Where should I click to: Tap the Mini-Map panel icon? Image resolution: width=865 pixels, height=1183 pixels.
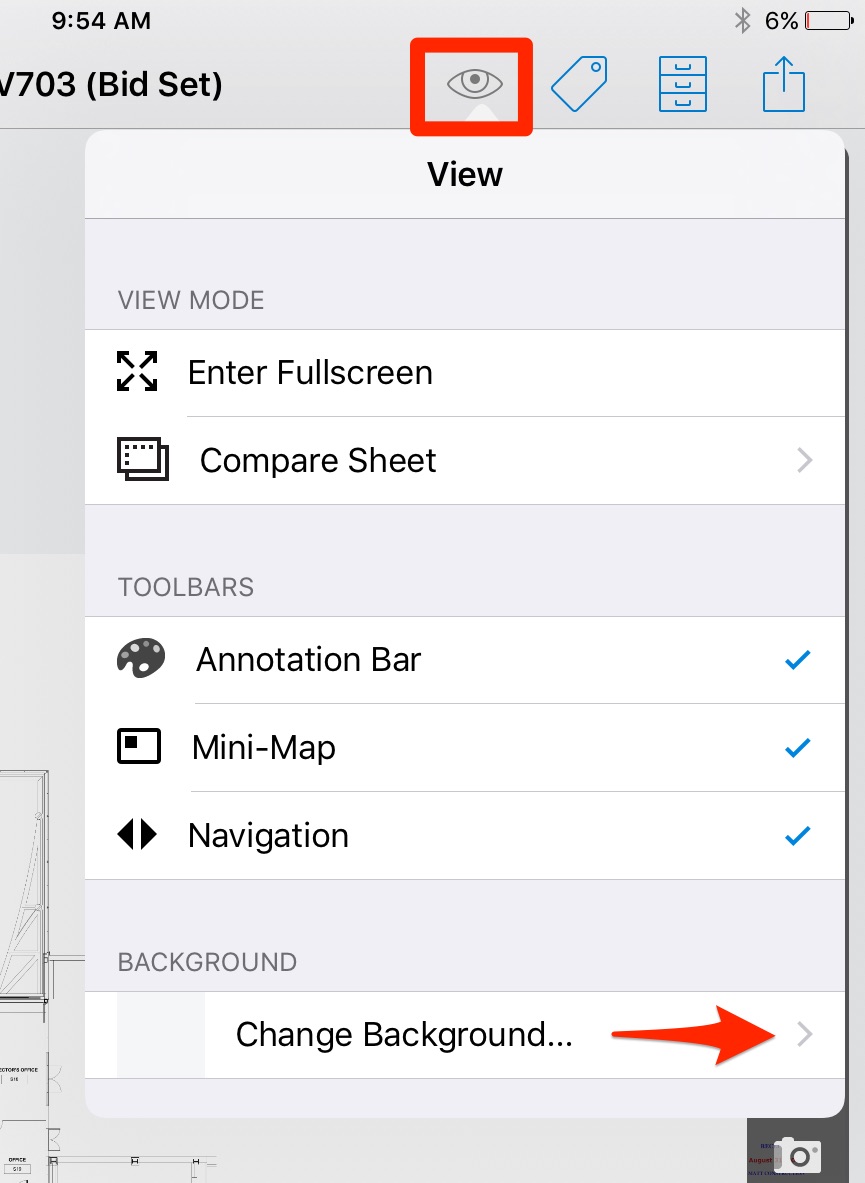point(139,746)
